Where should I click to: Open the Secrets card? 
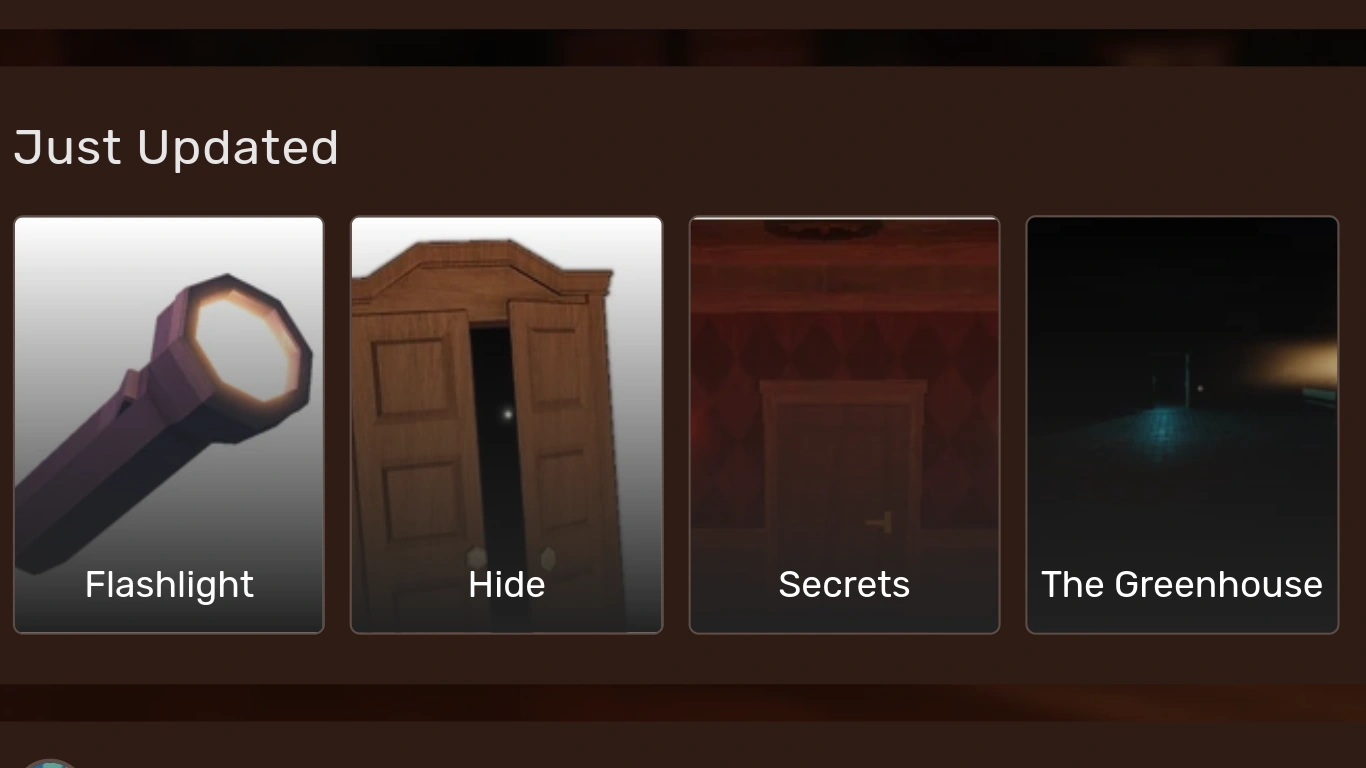coord(844,425)
